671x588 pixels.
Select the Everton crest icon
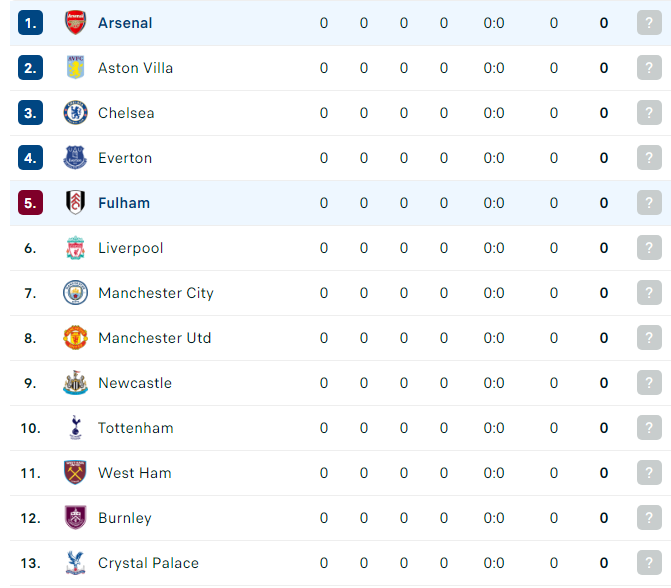(x=75, y=157)
